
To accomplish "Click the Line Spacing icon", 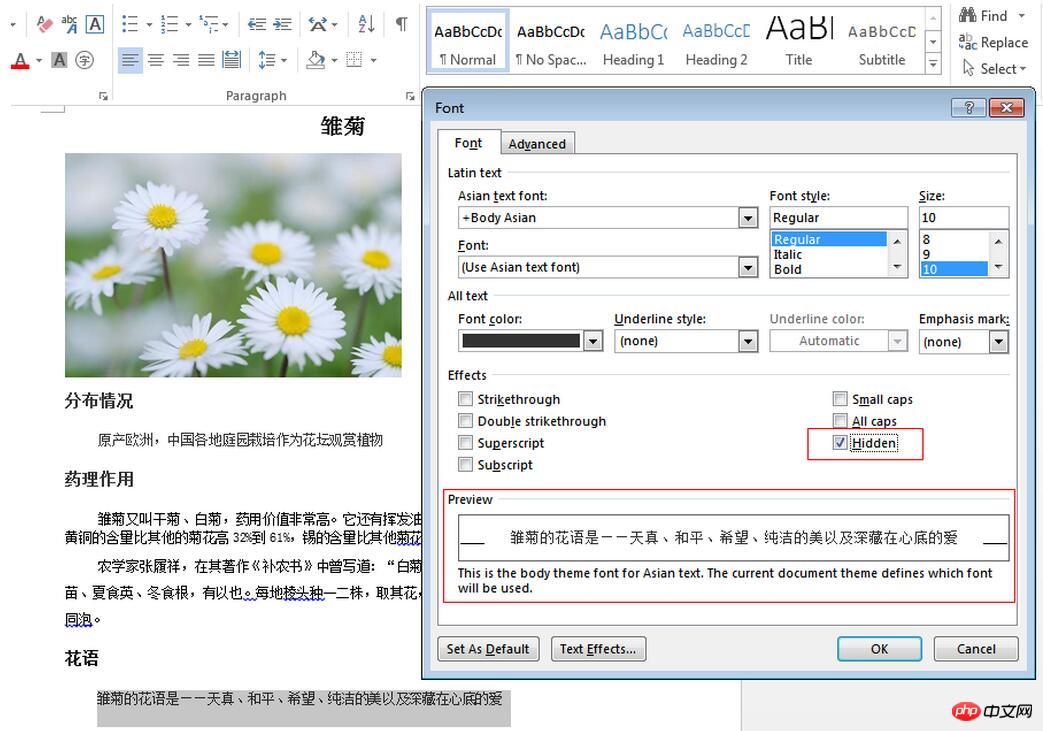I will coord(267,61).
